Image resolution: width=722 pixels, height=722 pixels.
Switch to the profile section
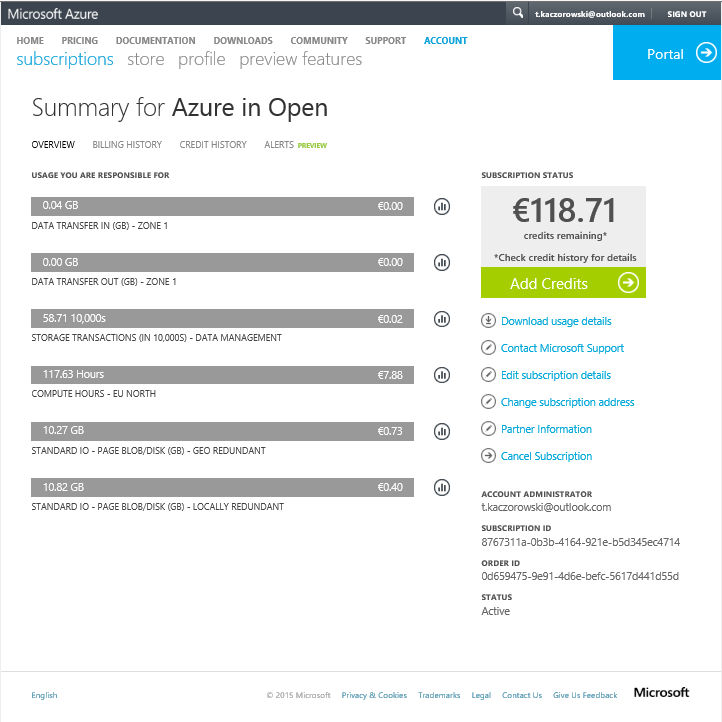pyautogui.click(x=202, y=59)
